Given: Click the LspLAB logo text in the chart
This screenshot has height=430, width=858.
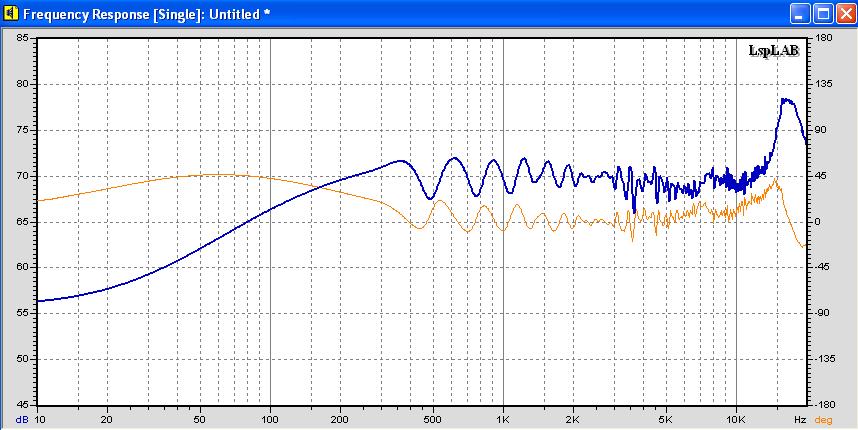Looking at the screenshot, I should click(774, 51).
